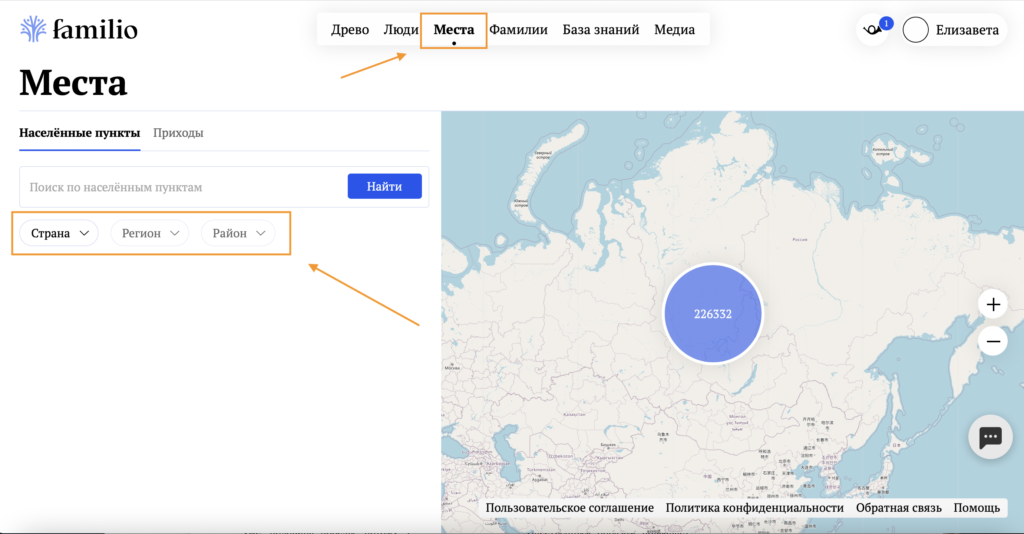
Task: Open the Медиа menu item
Action: 675,29
